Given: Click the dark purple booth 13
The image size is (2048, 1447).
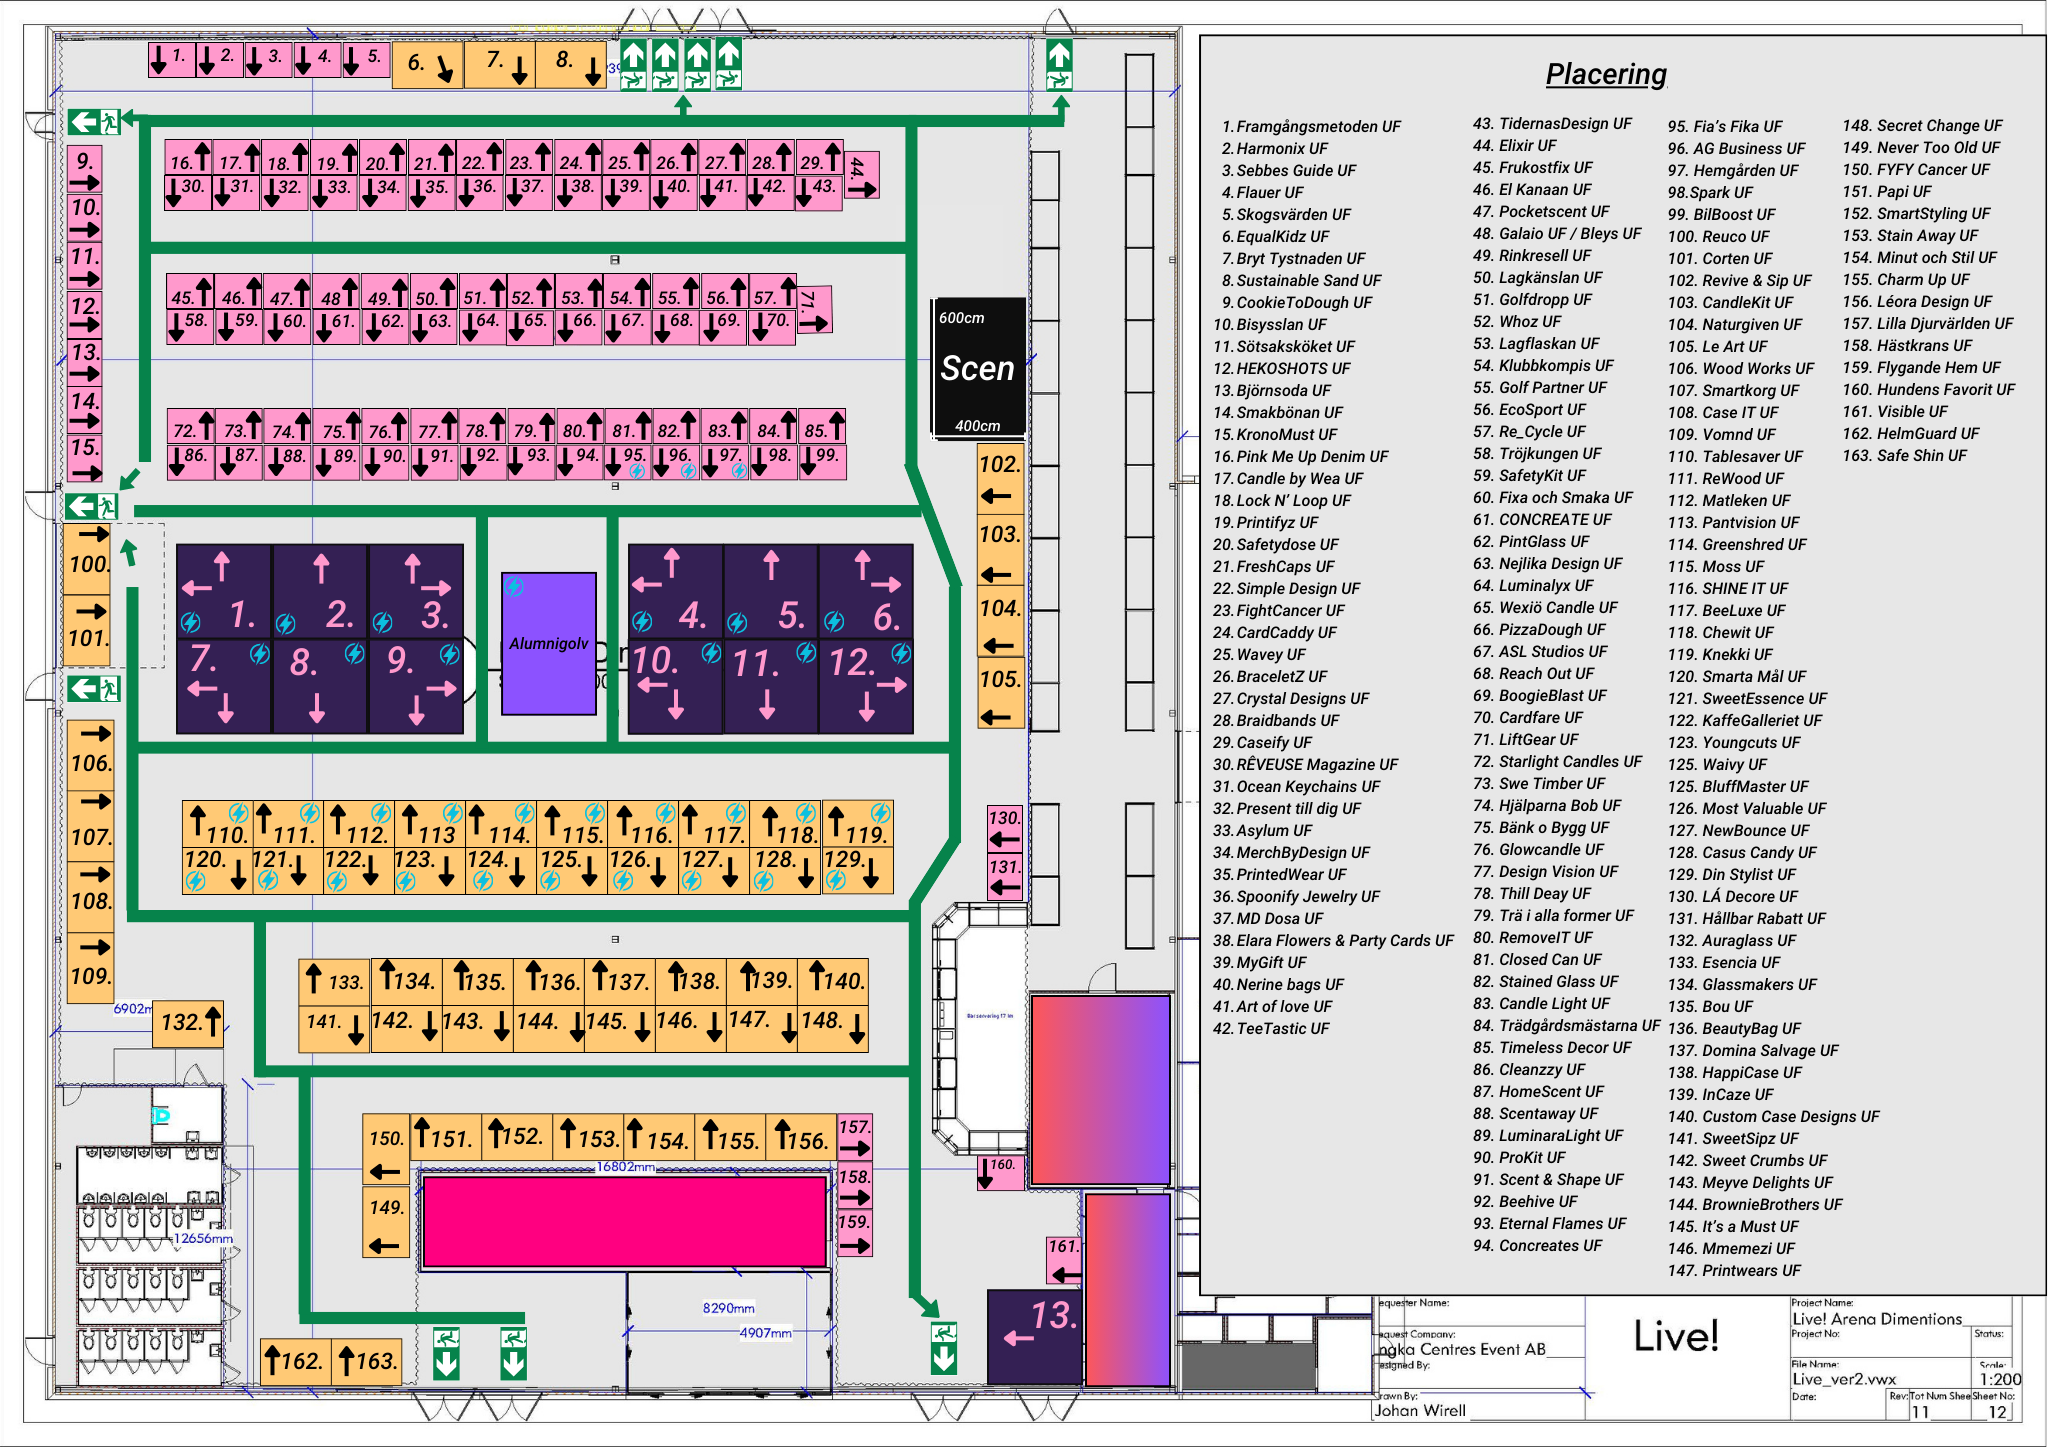Looking at the screenshot, I should click(x=1035, y=1336).
